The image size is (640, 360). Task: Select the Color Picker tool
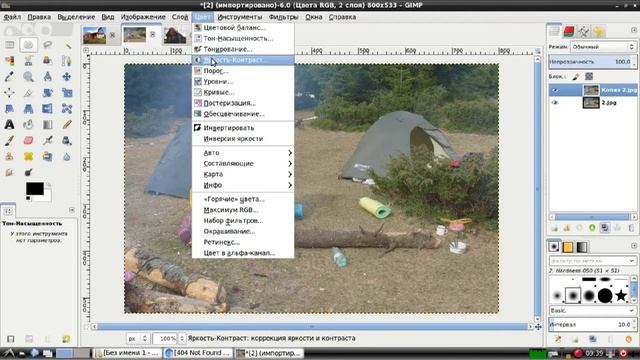(x=9, y=76)
